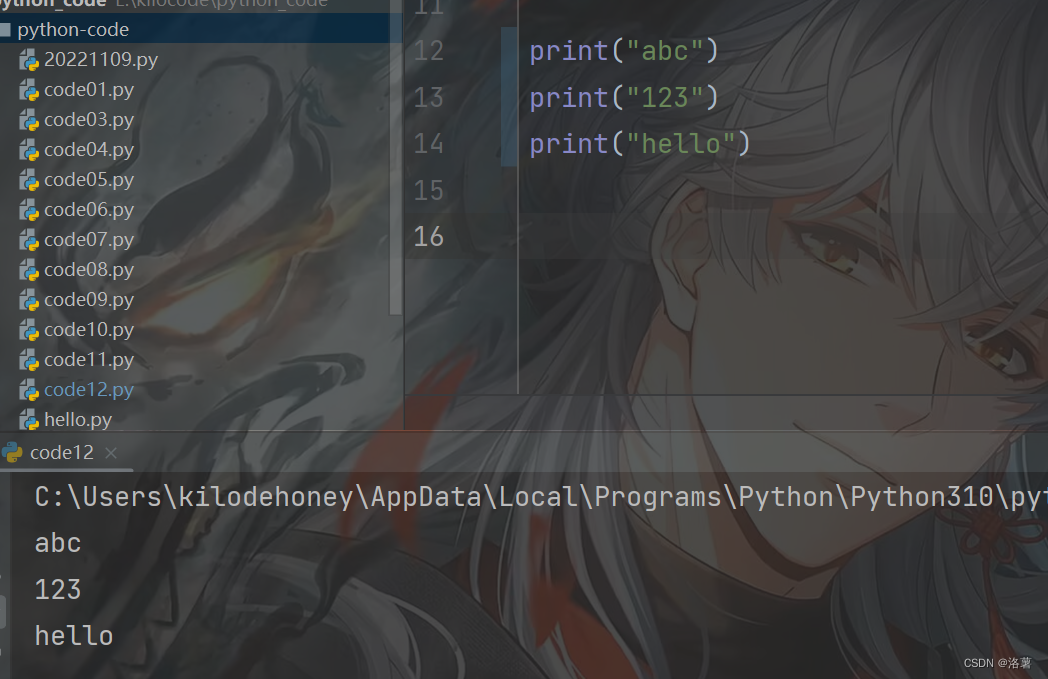Click the code04.py Python file icon

coord(29,150)
